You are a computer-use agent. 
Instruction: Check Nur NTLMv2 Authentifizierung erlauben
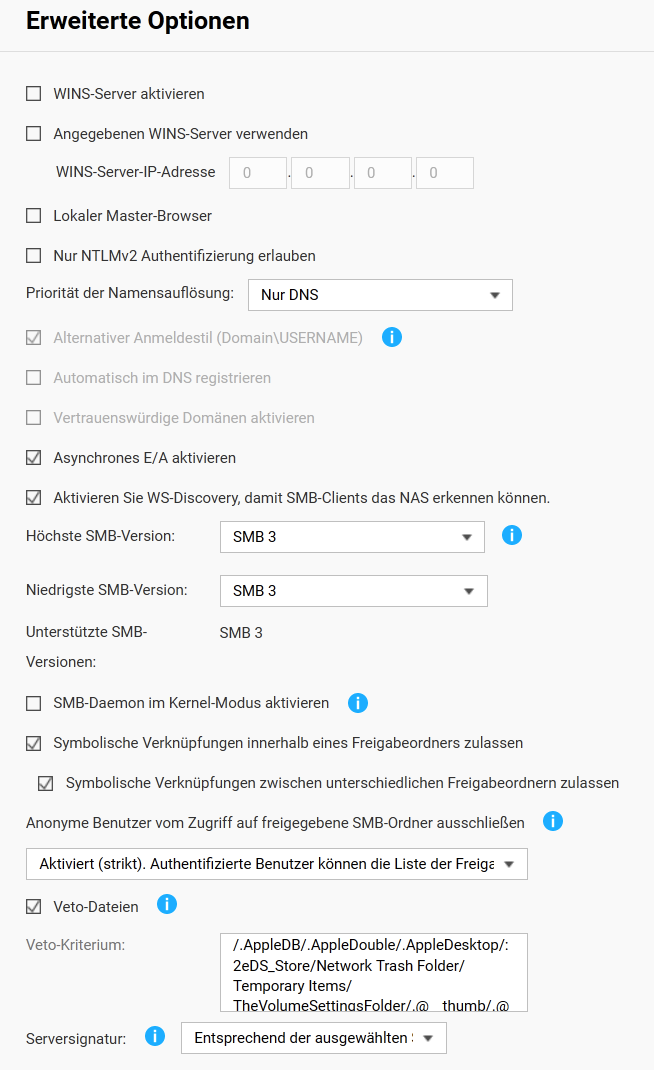(34, 256)
